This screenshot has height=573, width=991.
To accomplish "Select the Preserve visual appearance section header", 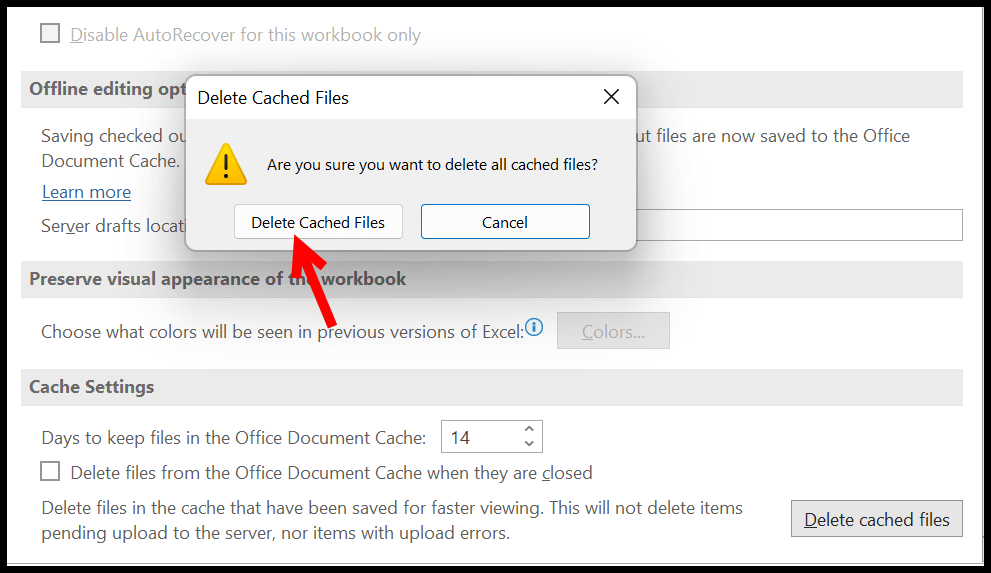I will click(x=492, y=279).
